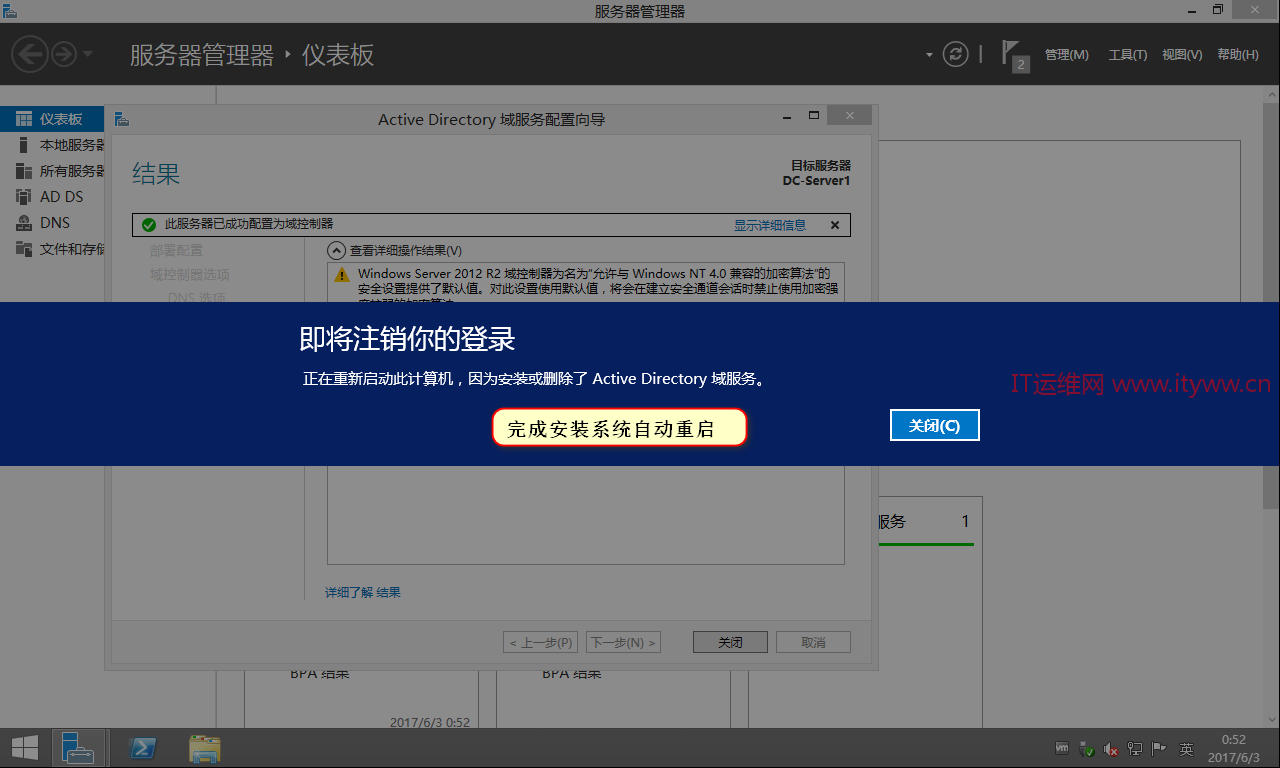The image size is (1280, 768).
Task: Collapse the 查看详细操作结果(V) section
Action: pyautogui.click(x=336, y=250)
